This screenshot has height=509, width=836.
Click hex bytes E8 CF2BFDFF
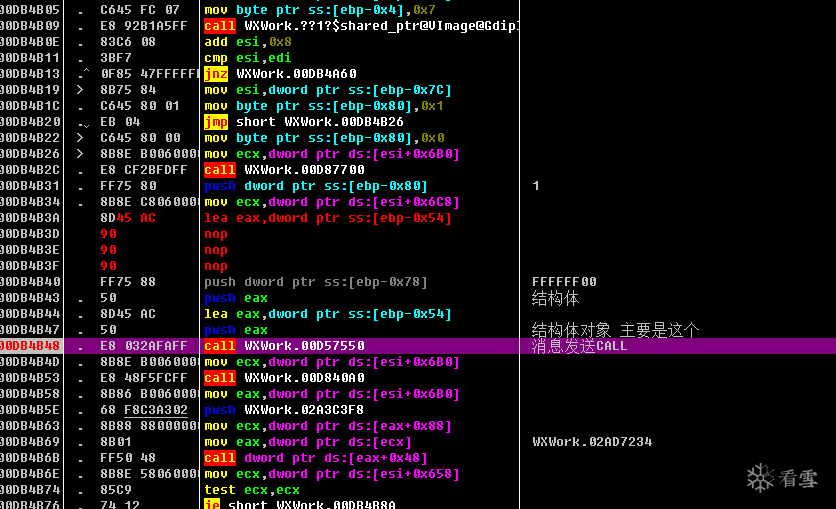click(x=144, y=170)
